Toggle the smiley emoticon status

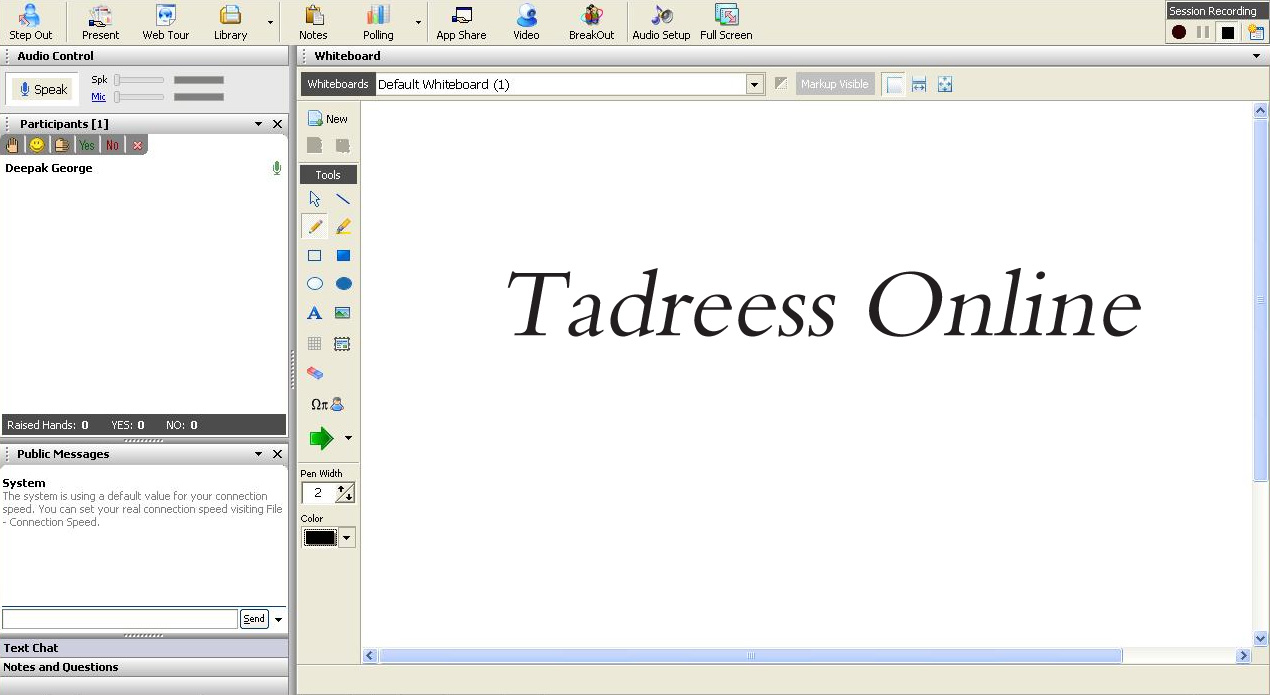(x=37, y=145)
